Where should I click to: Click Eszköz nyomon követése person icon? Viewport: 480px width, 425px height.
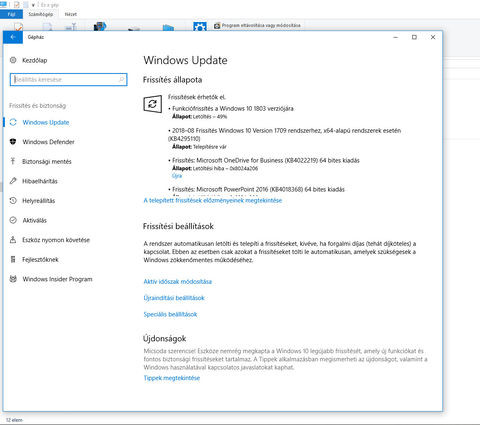[x=13, y=240]
